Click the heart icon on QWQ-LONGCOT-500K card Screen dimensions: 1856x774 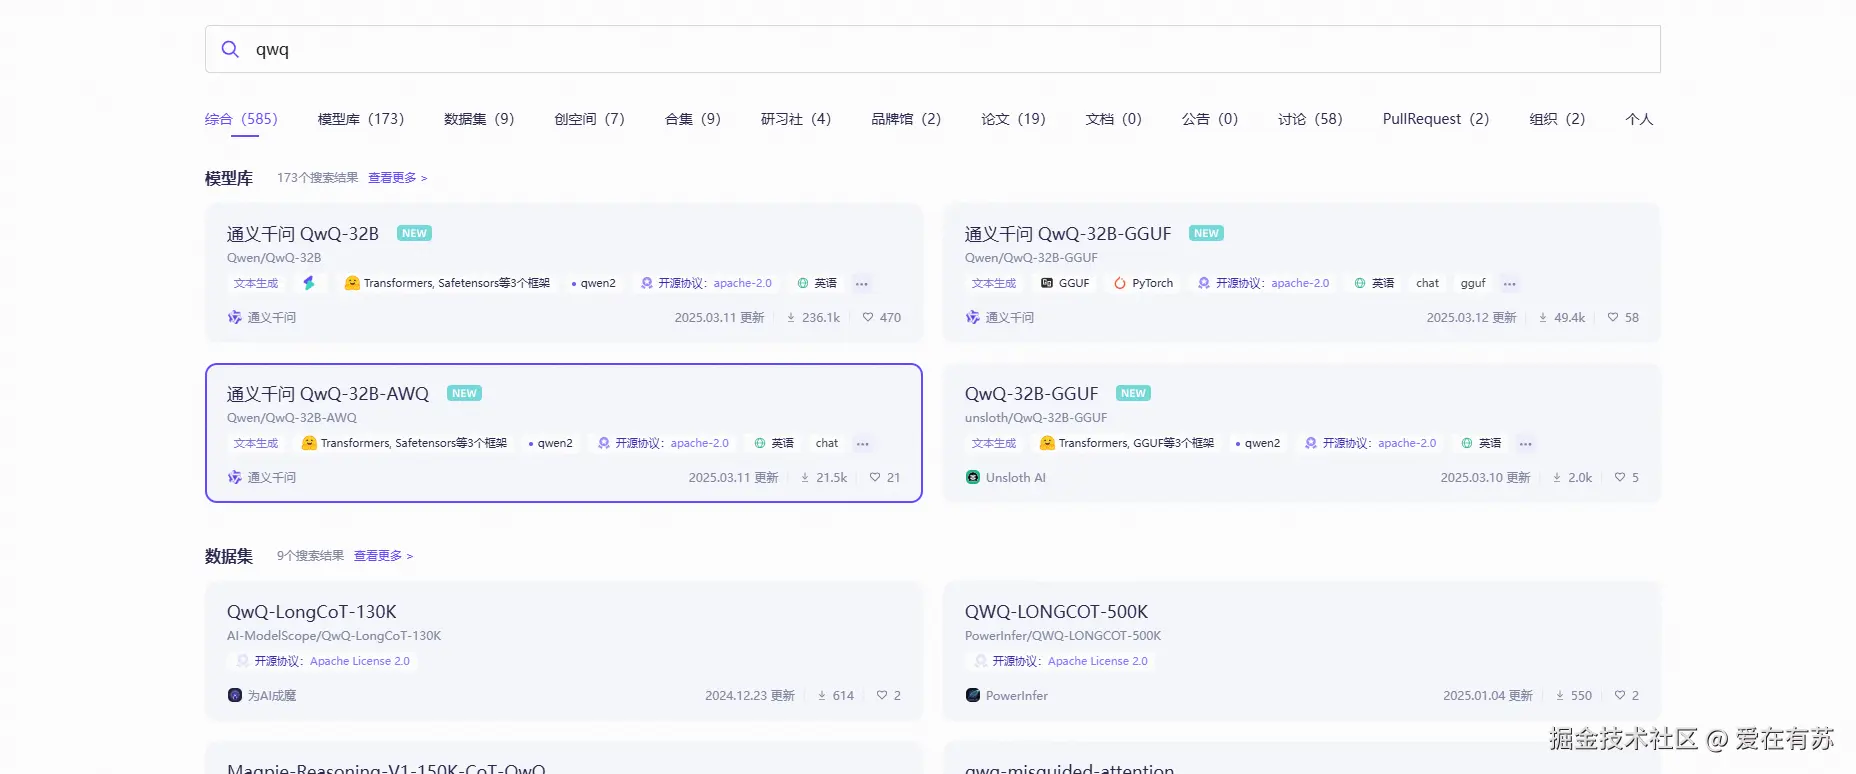coord(1620,695)
